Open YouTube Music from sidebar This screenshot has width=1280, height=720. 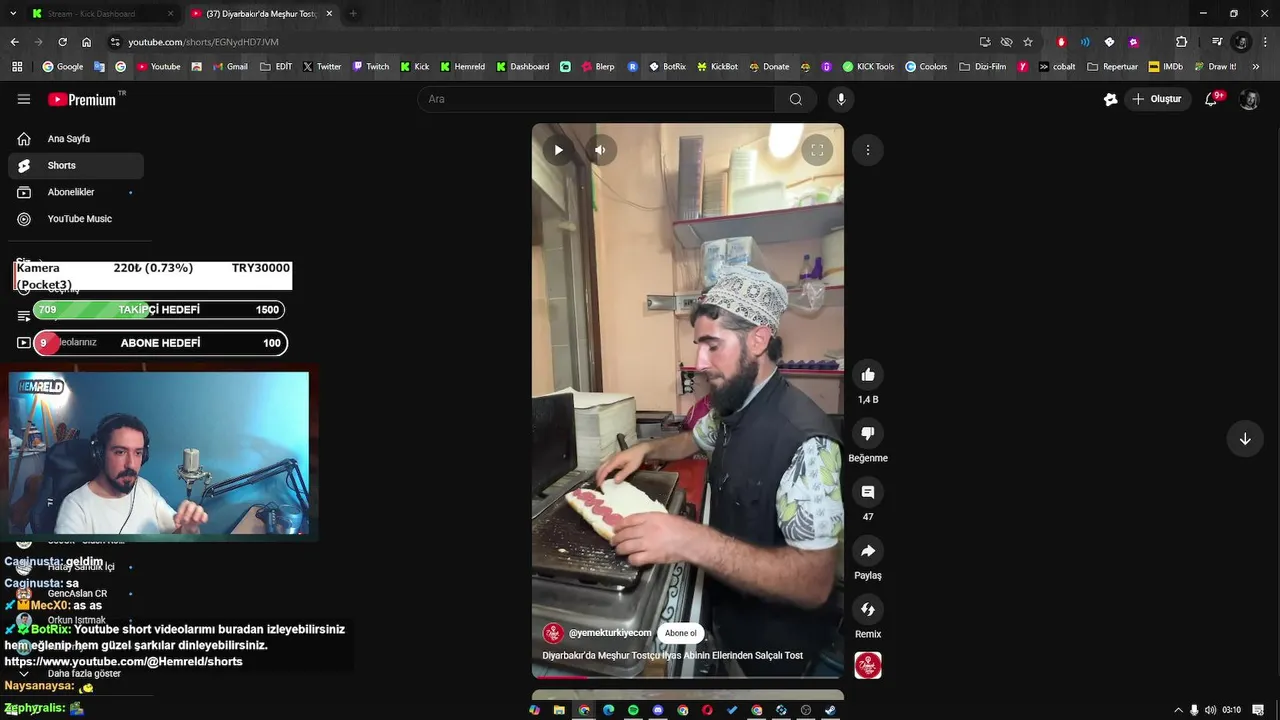(76, 219)
